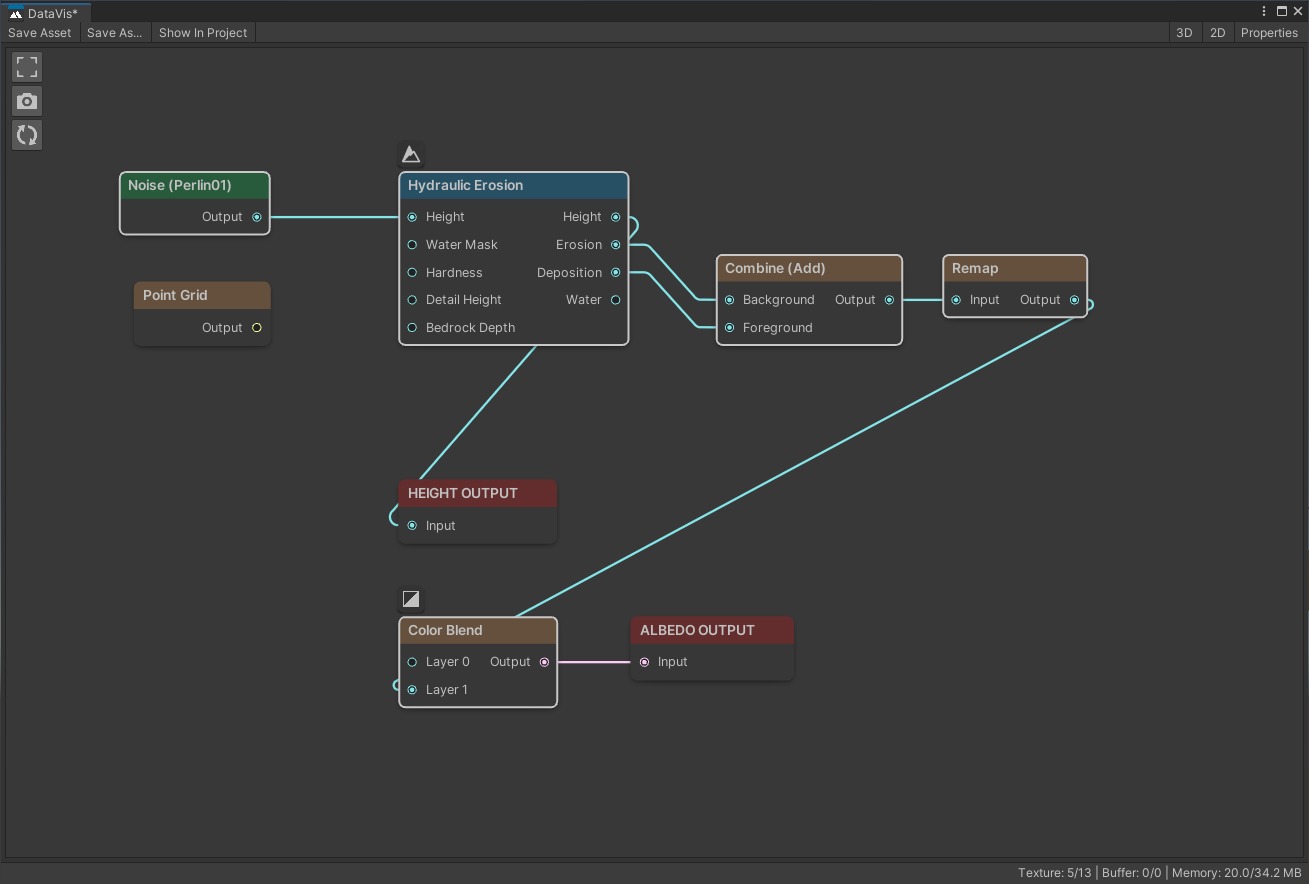Screen dimensions: 1309x884
Task: Select the DataVis* tab
Action: coord(45,13)
